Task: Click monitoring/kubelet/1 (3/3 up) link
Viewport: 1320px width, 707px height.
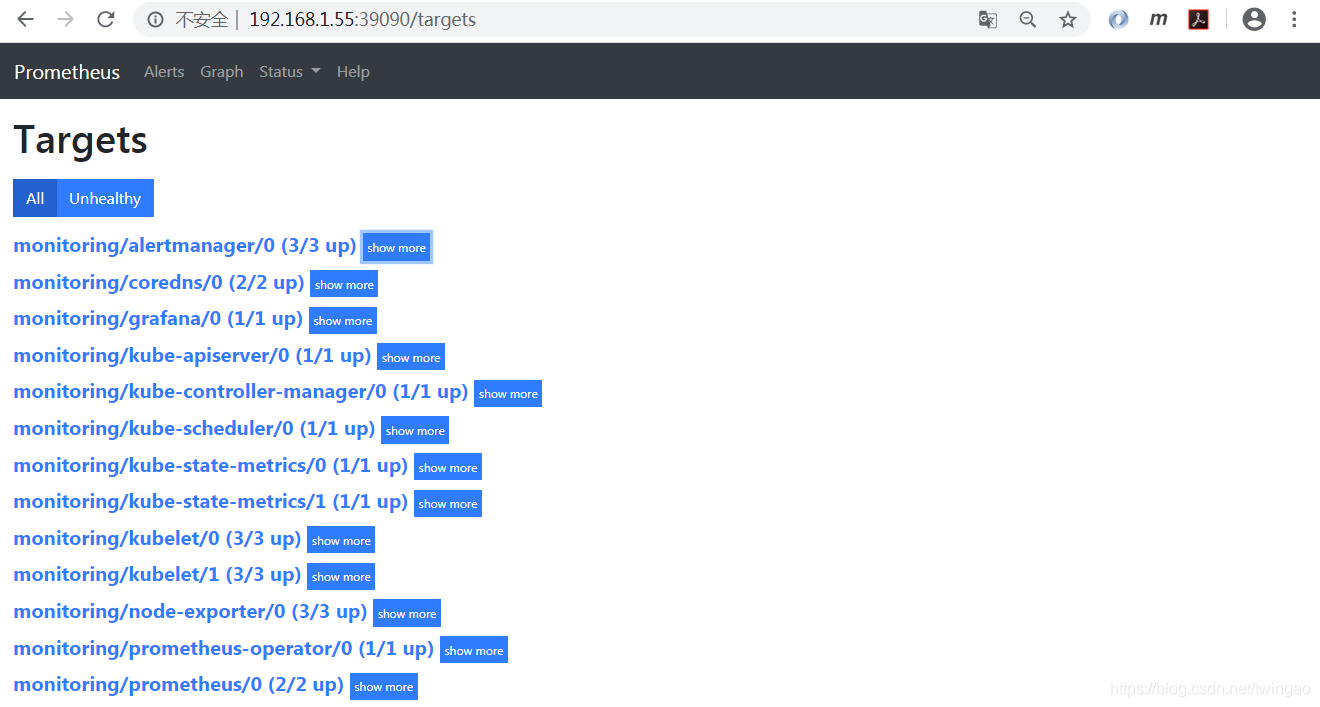Action: pyautogui.click(x=157, y=574)
